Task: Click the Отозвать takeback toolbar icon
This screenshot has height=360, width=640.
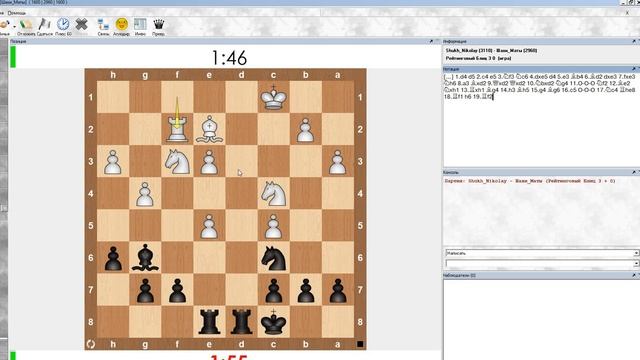Action: [x=27, y=26]
